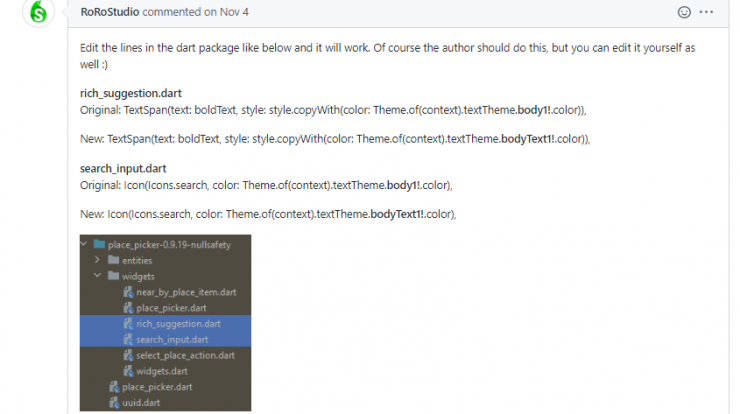Open uuid.dart in the tree
The image size is (740, 414).
(141, 403)
